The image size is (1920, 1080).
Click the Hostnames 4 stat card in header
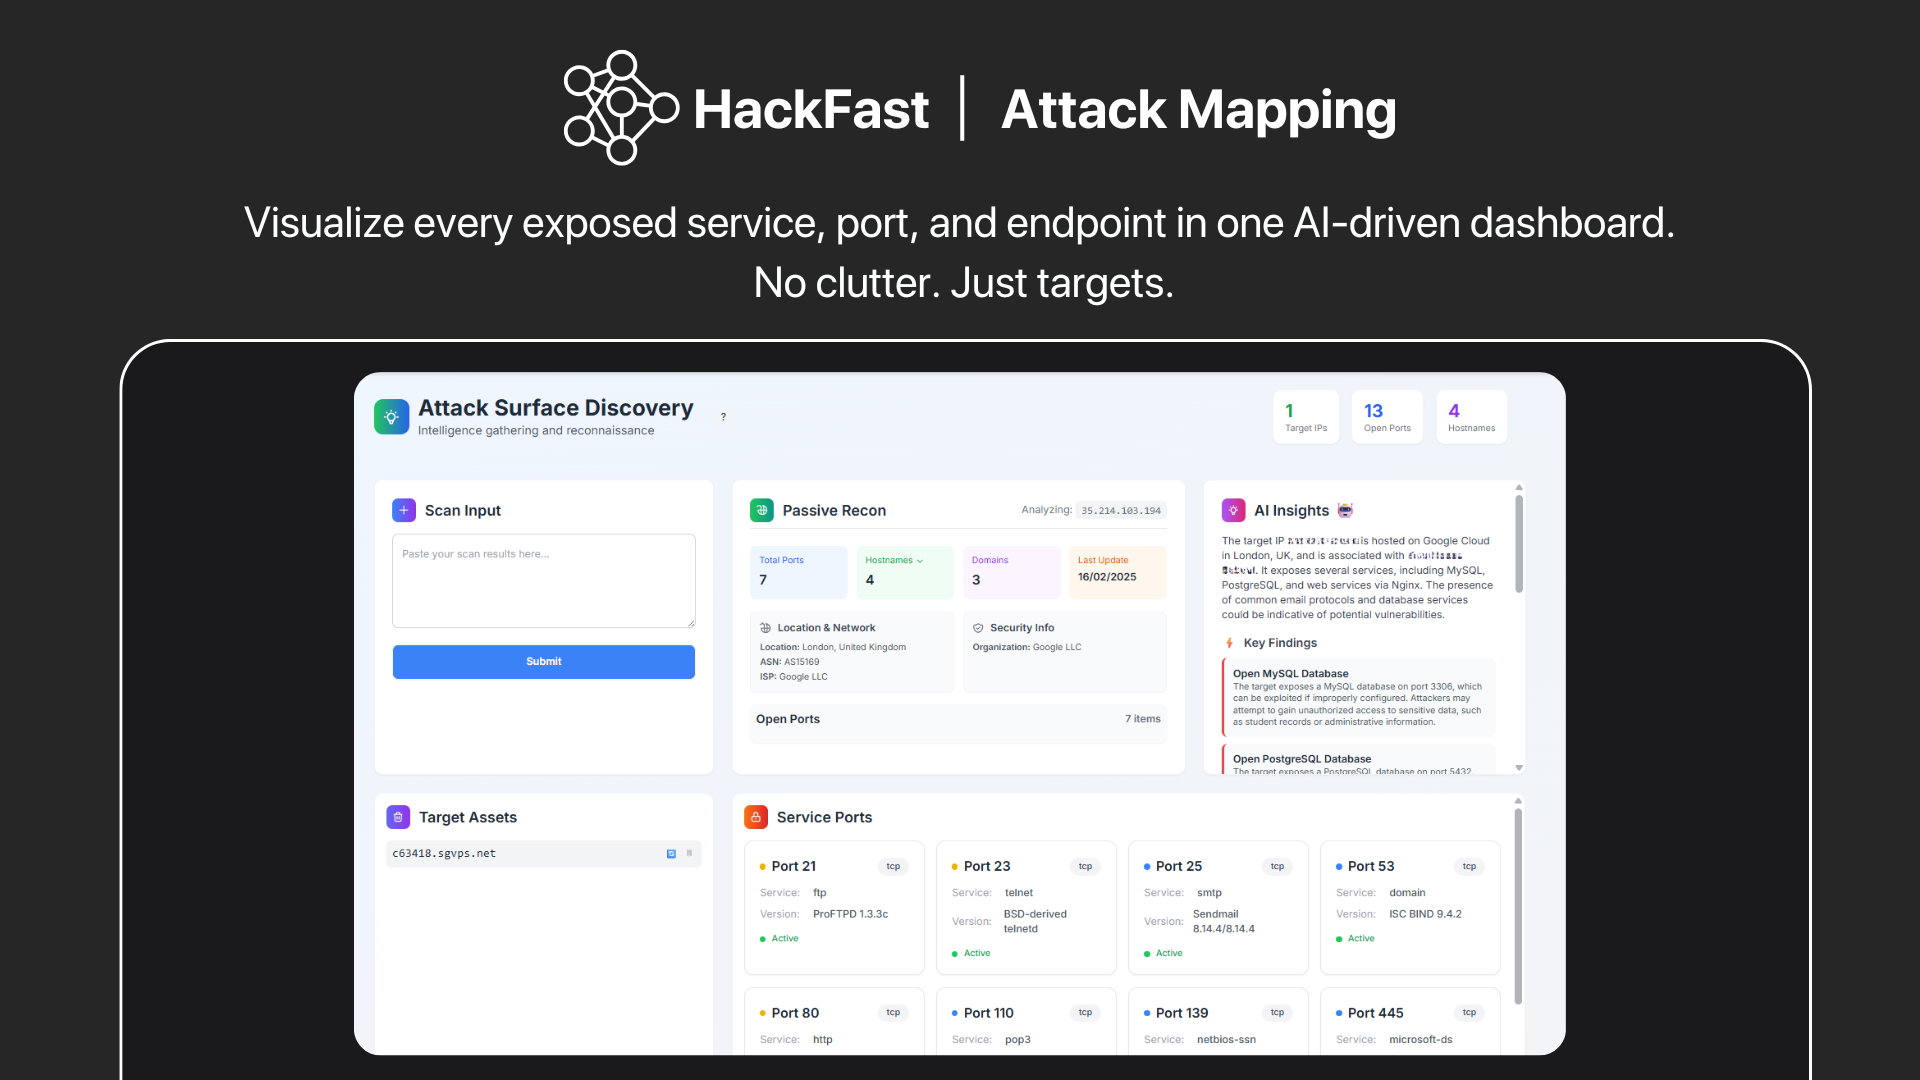click(x=1472, y=417)
